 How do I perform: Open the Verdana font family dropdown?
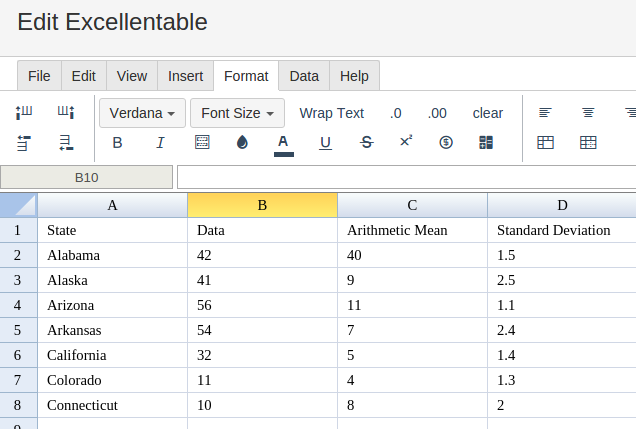pos(142,113)
